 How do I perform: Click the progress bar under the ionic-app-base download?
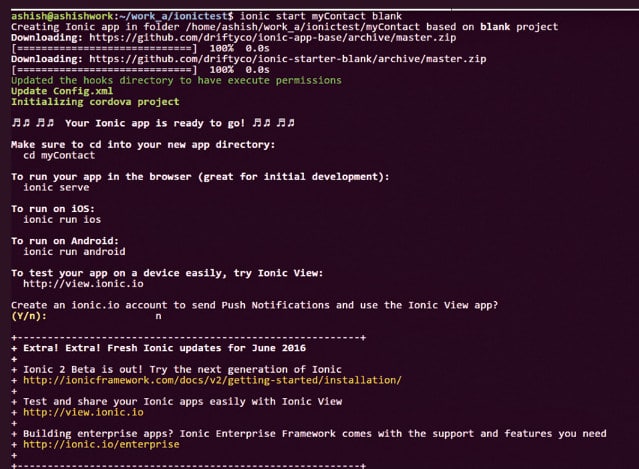tap(102, 48)
